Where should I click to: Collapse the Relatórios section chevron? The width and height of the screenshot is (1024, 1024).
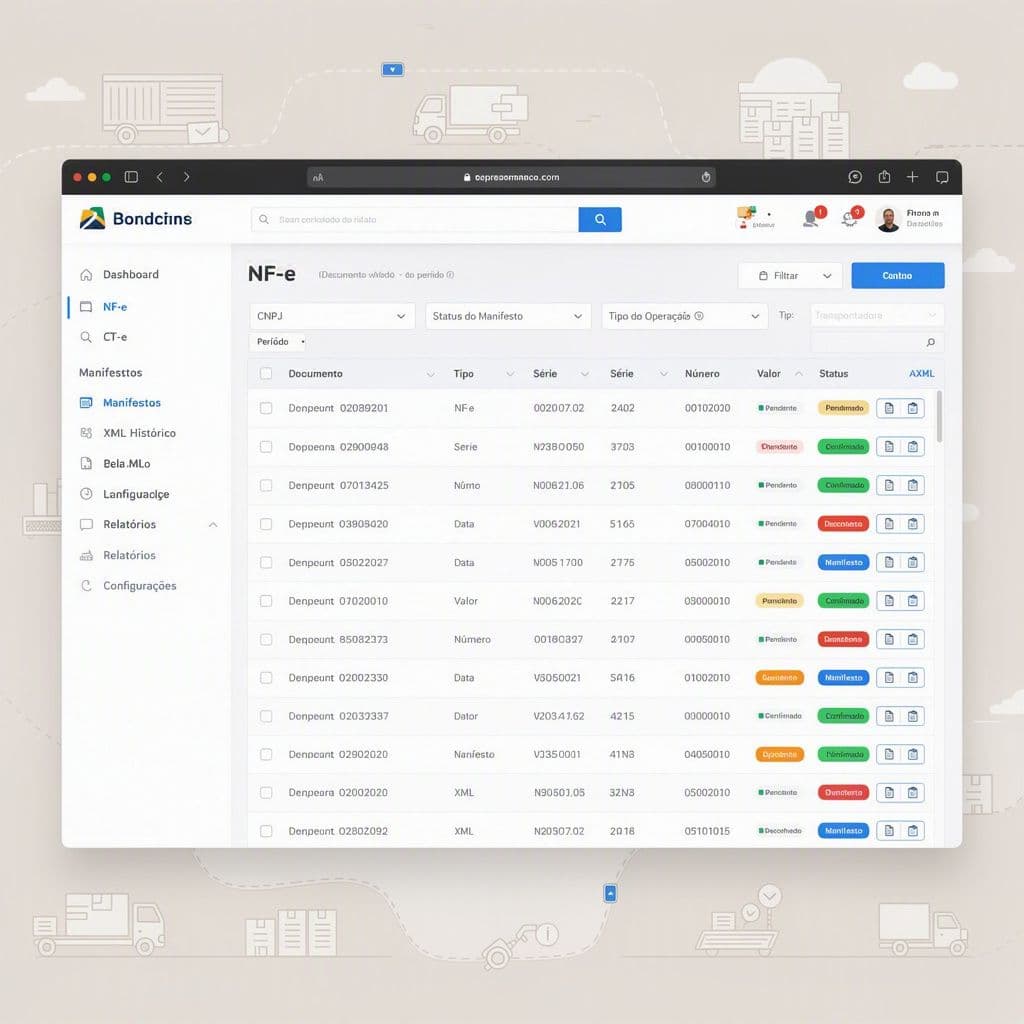(x=213, y=524)
